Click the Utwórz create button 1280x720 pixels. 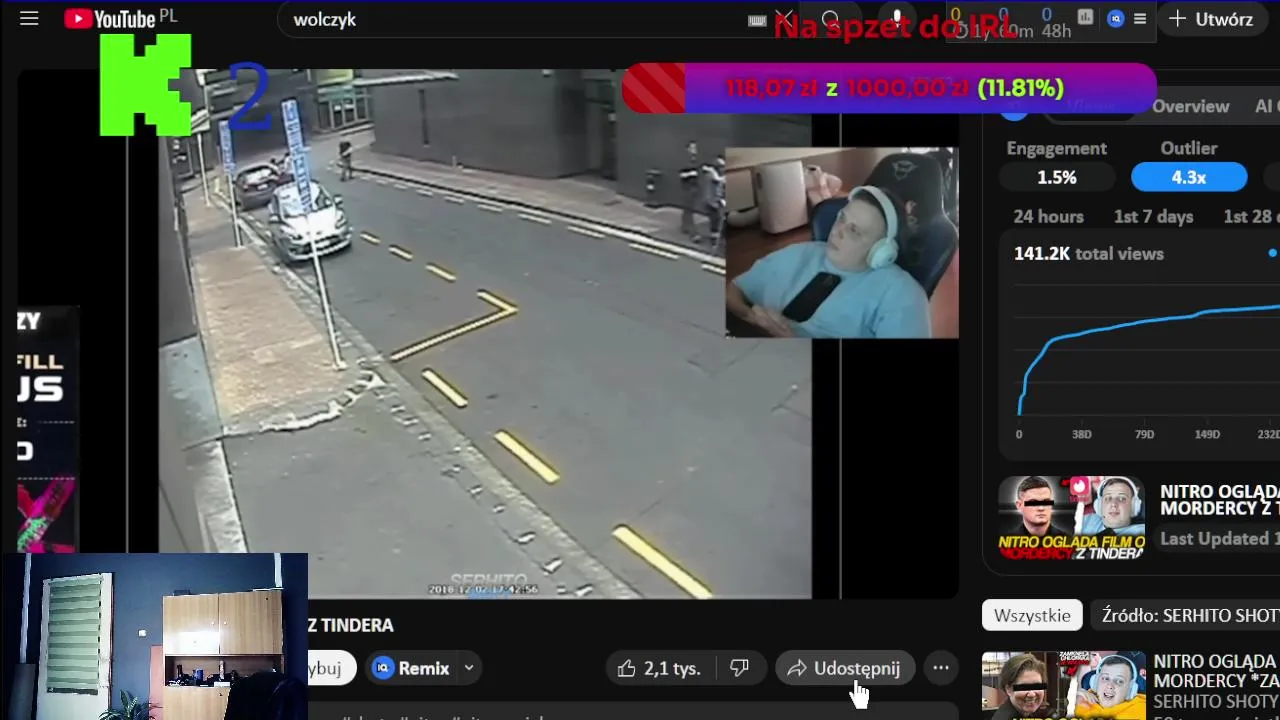[1210, 19]
